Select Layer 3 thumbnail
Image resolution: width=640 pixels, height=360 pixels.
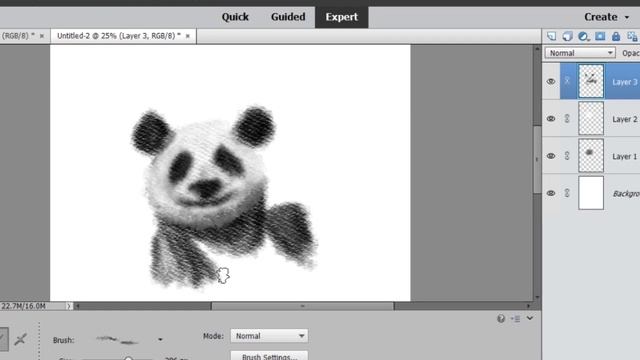point(591,81)
